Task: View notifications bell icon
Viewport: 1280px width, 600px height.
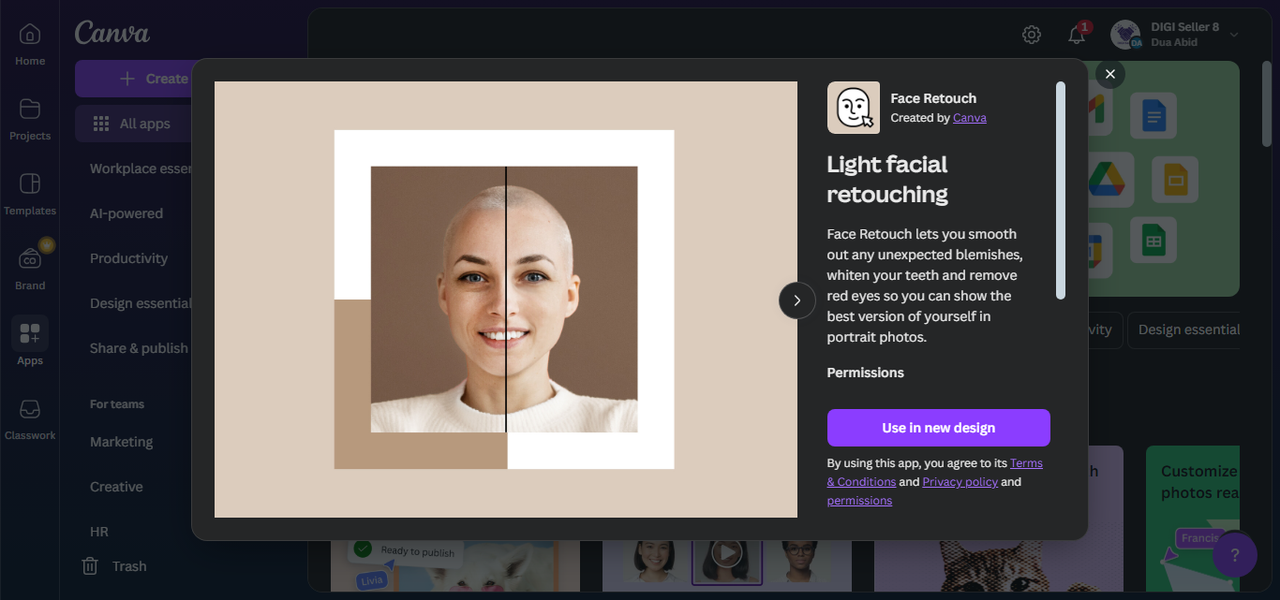Action: coord(1077,35)
